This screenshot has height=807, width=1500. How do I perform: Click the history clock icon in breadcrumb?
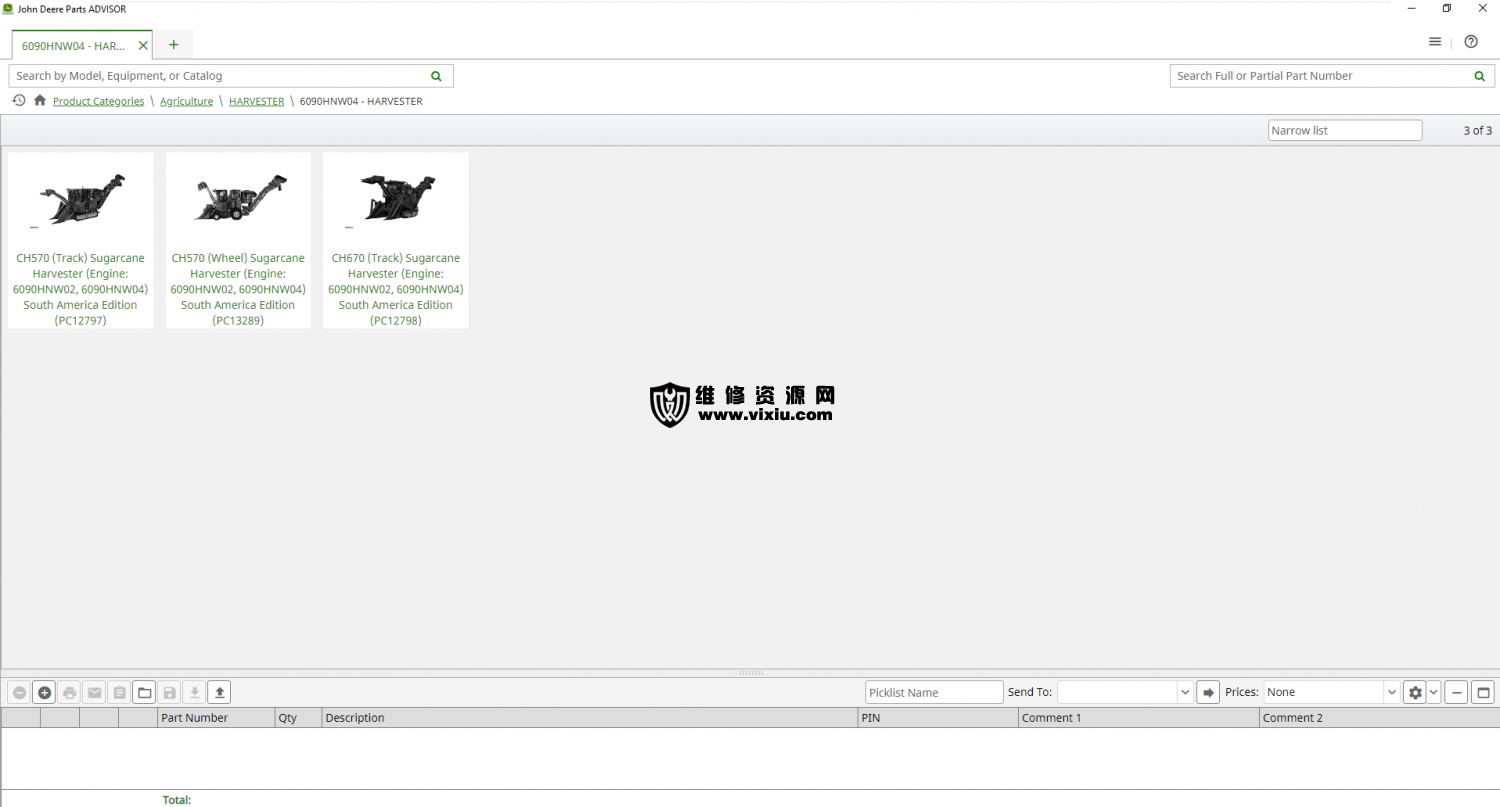19,100
